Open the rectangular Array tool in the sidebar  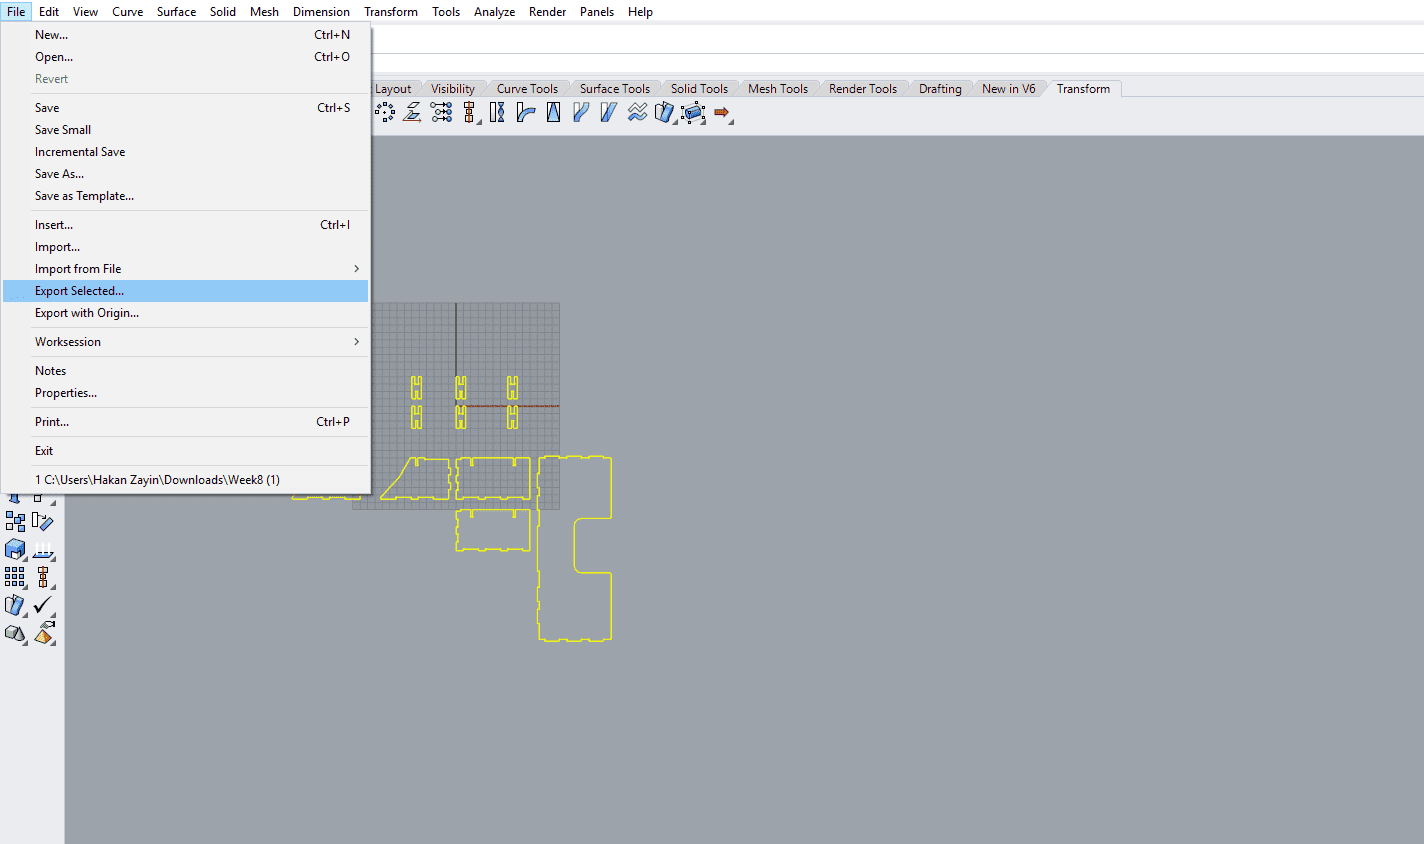tap(15, 577)
